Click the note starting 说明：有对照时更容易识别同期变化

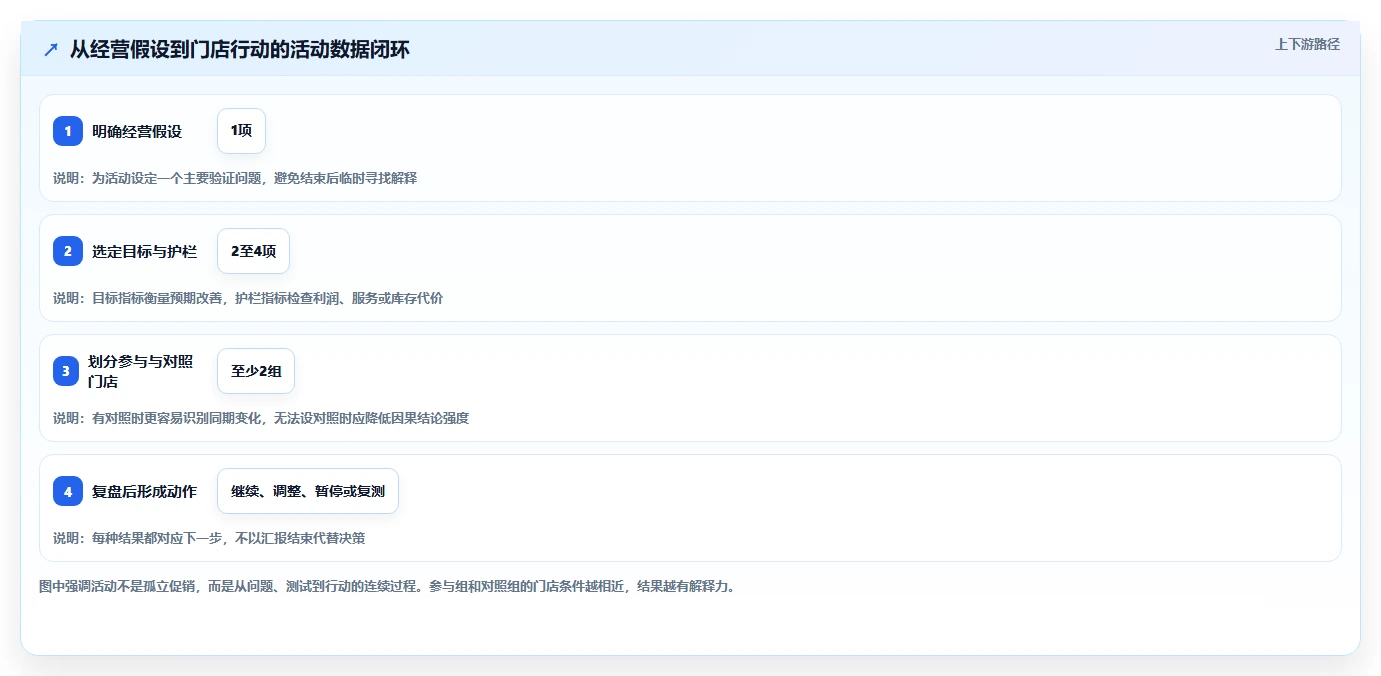click(x=261, y=418)
